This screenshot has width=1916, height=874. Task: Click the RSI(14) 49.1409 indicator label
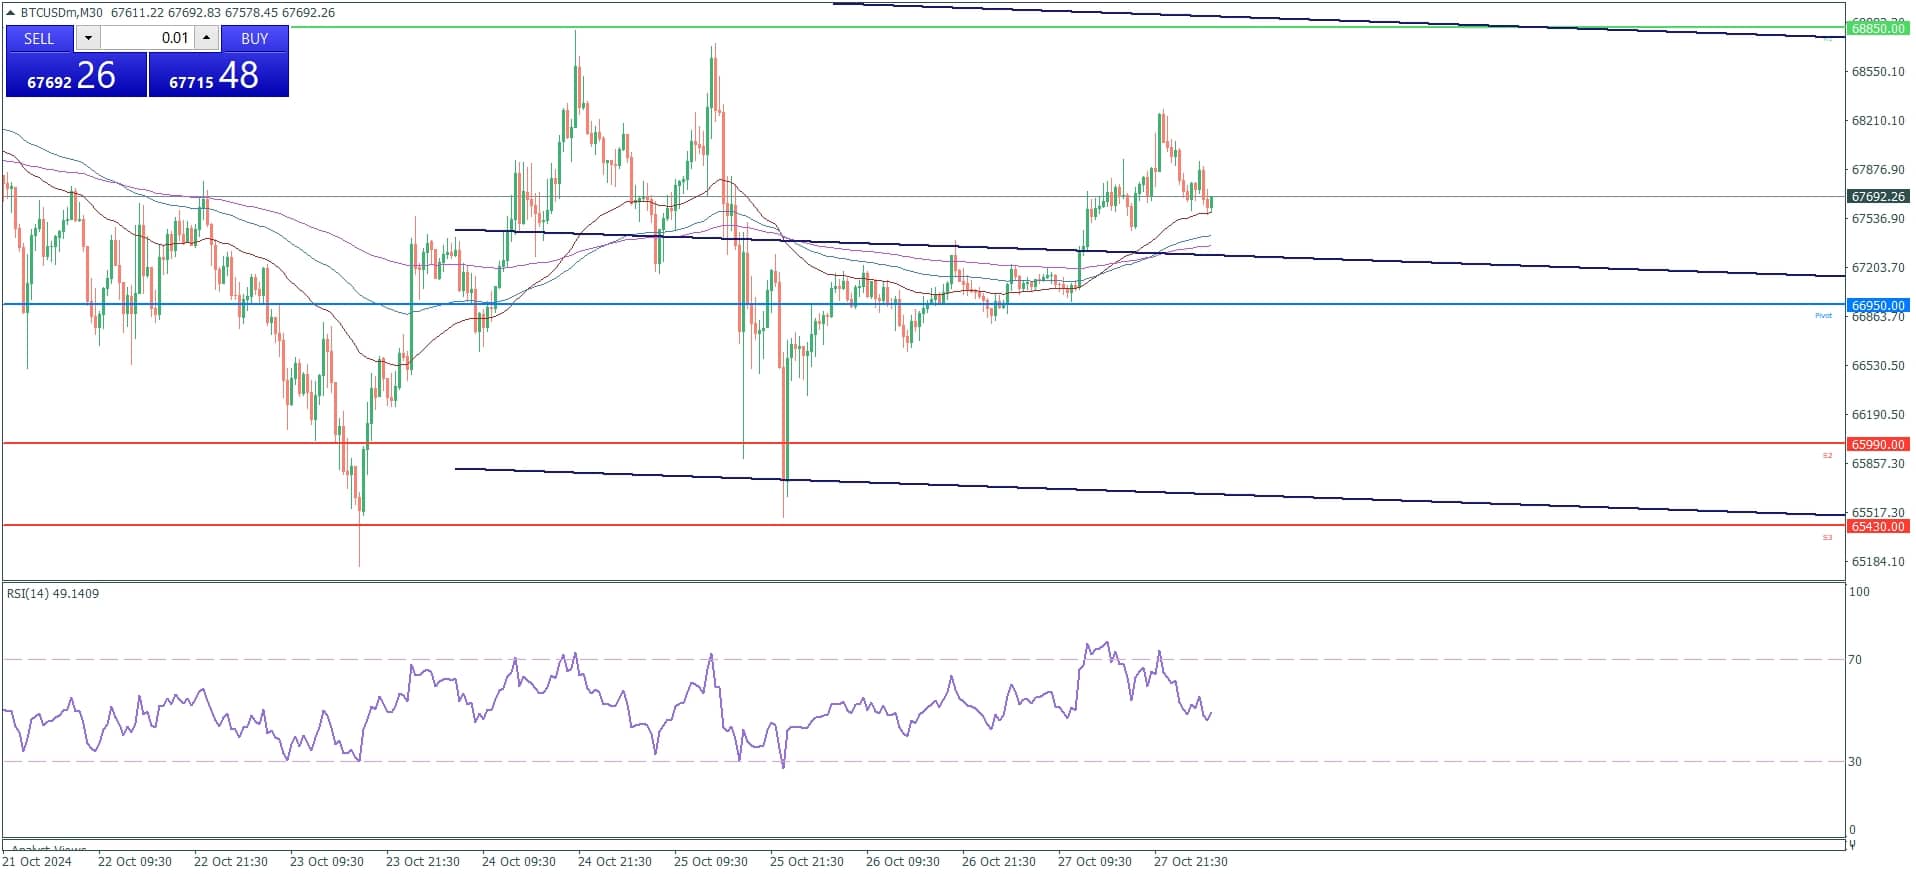pos(53,594)
